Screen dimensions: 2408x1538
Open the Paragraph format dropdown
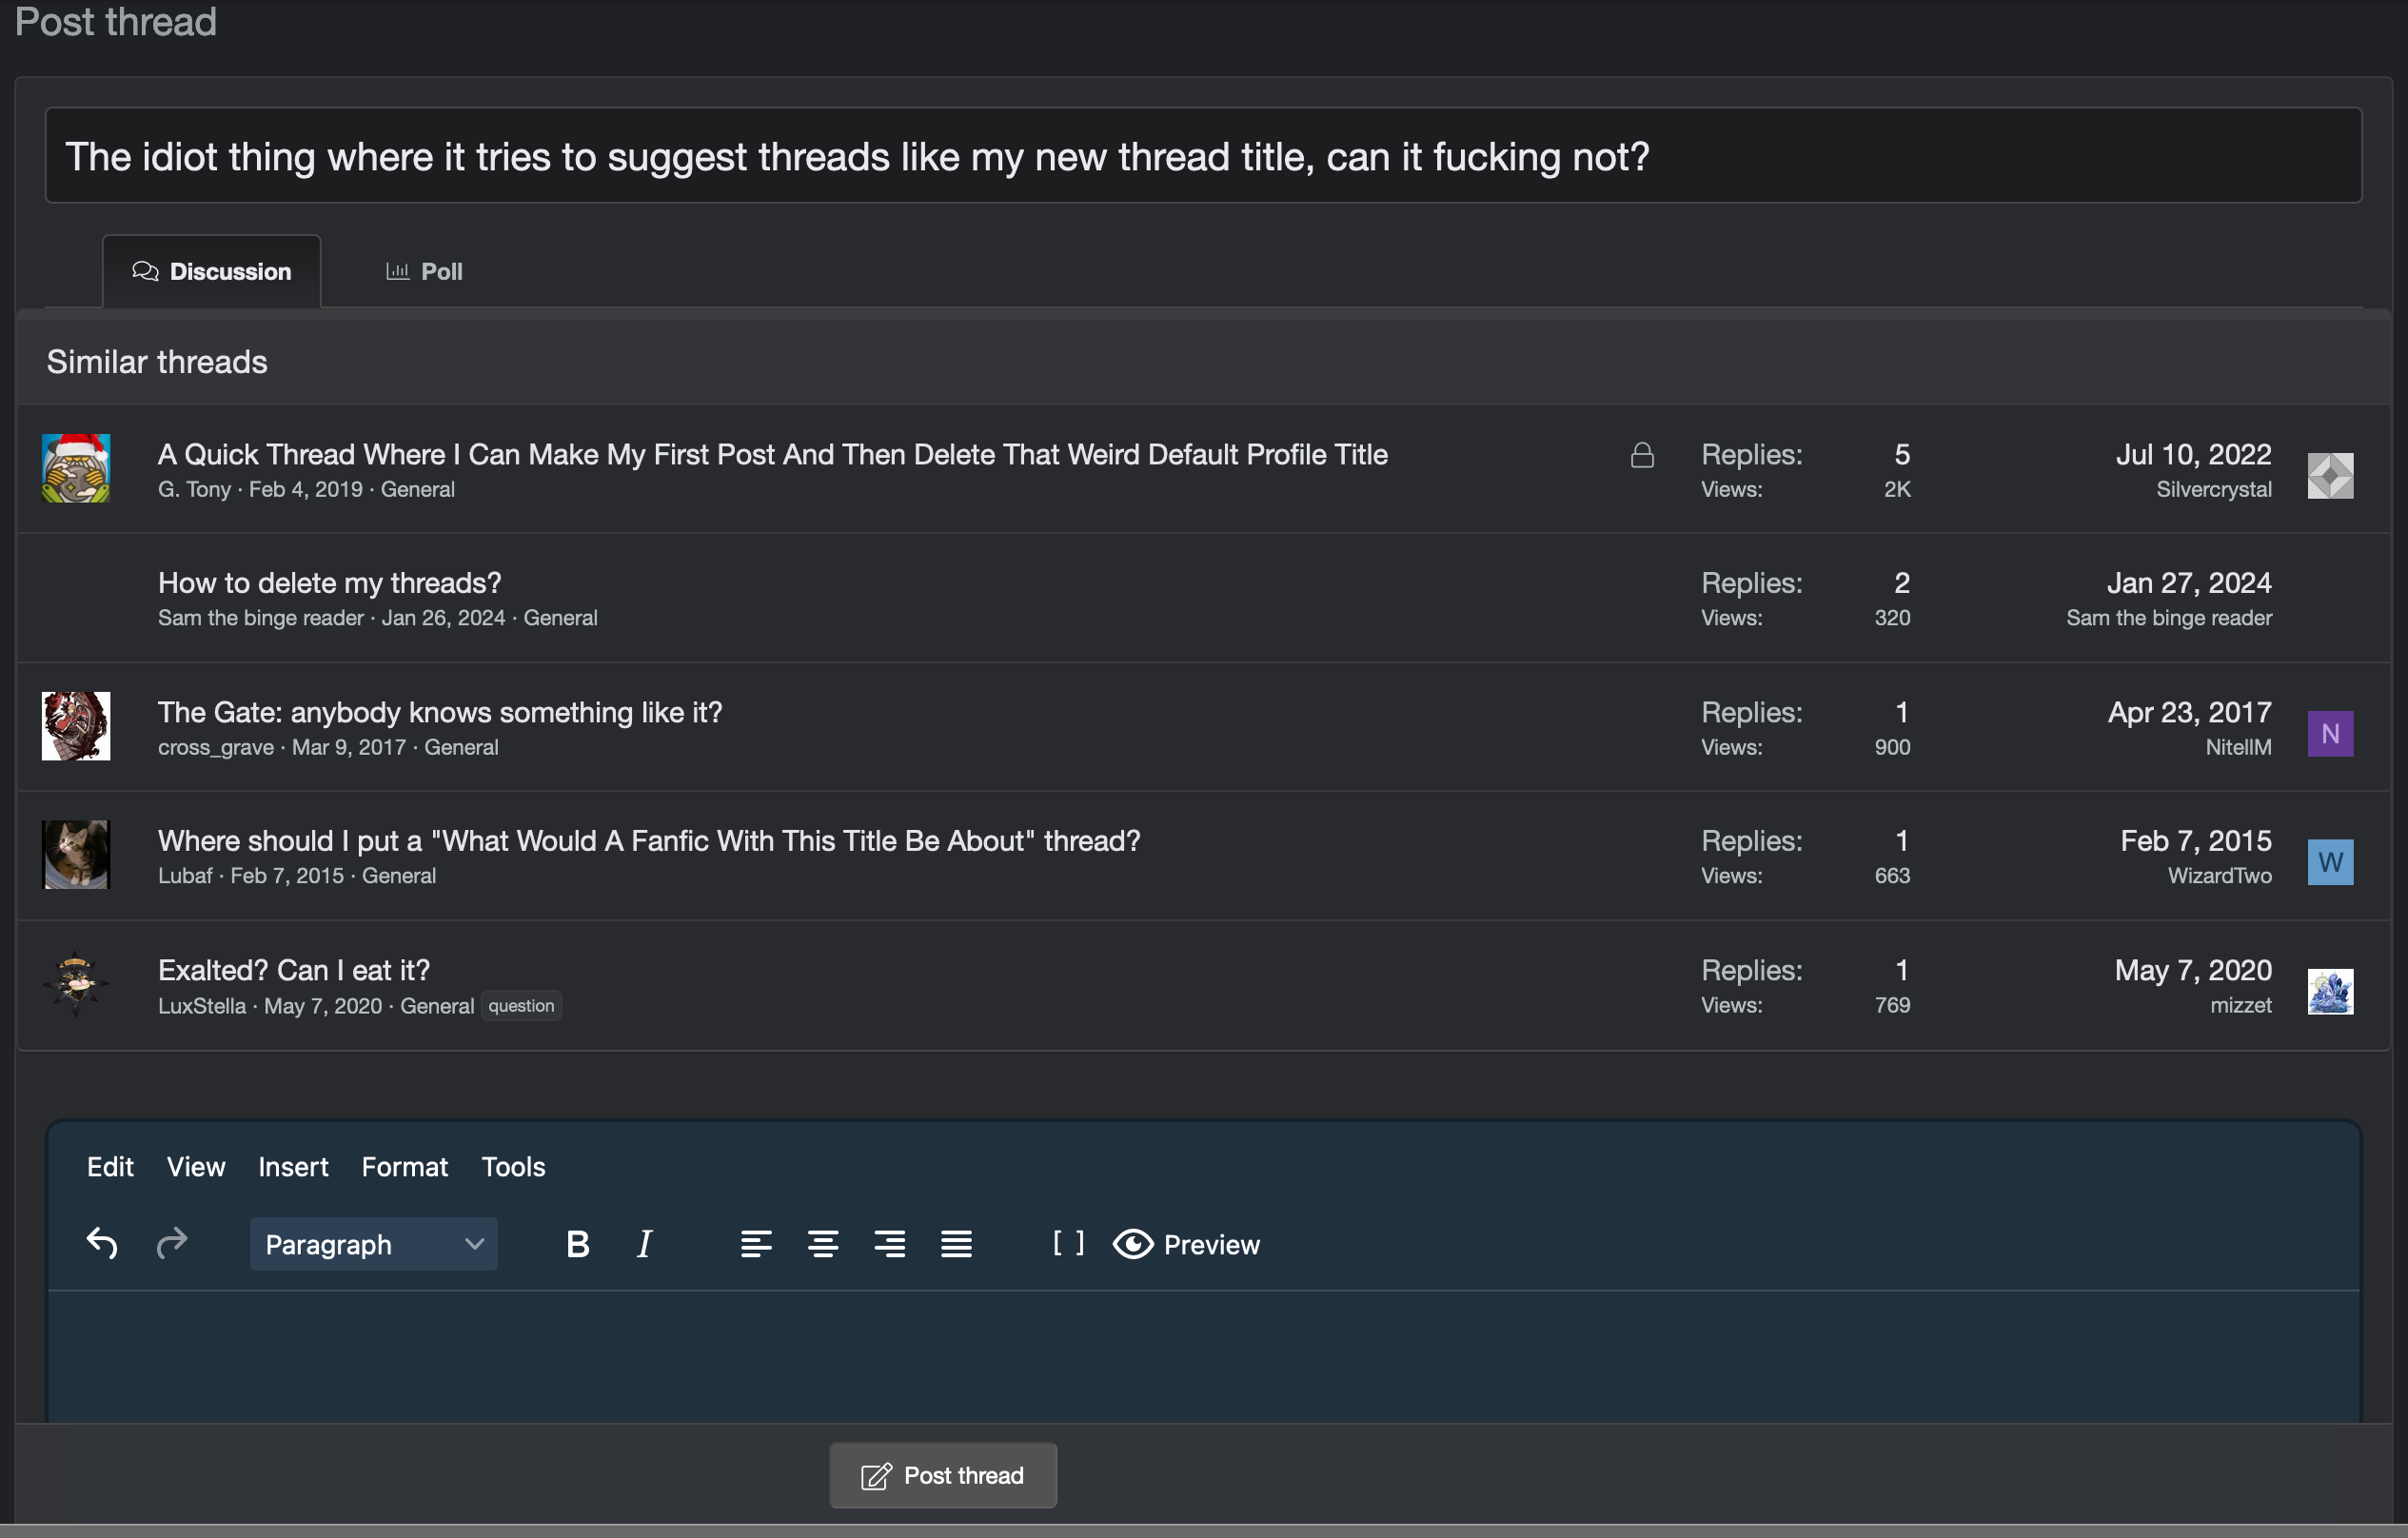tap(373, 1244)
